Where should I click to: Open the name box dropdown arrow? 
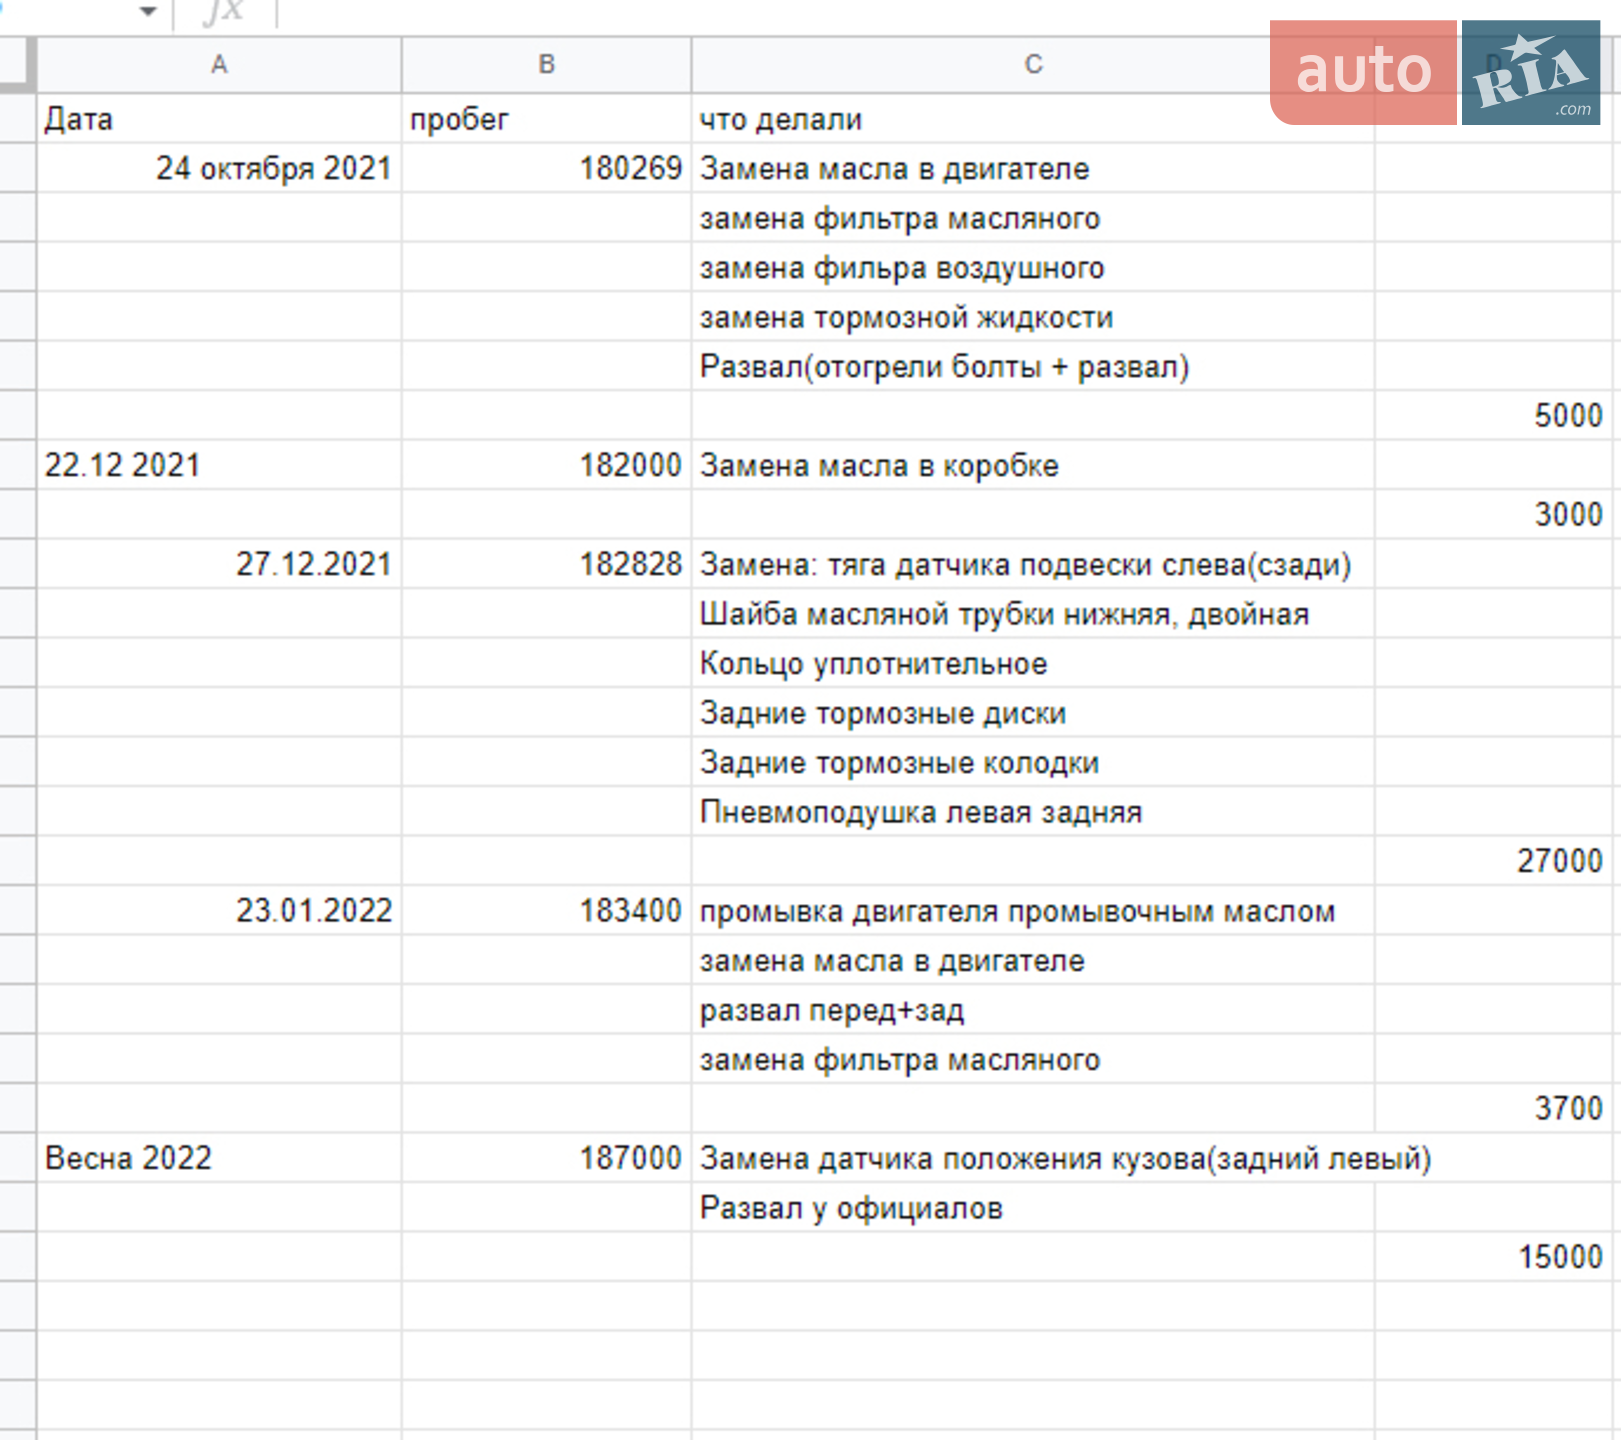[148, 12]
